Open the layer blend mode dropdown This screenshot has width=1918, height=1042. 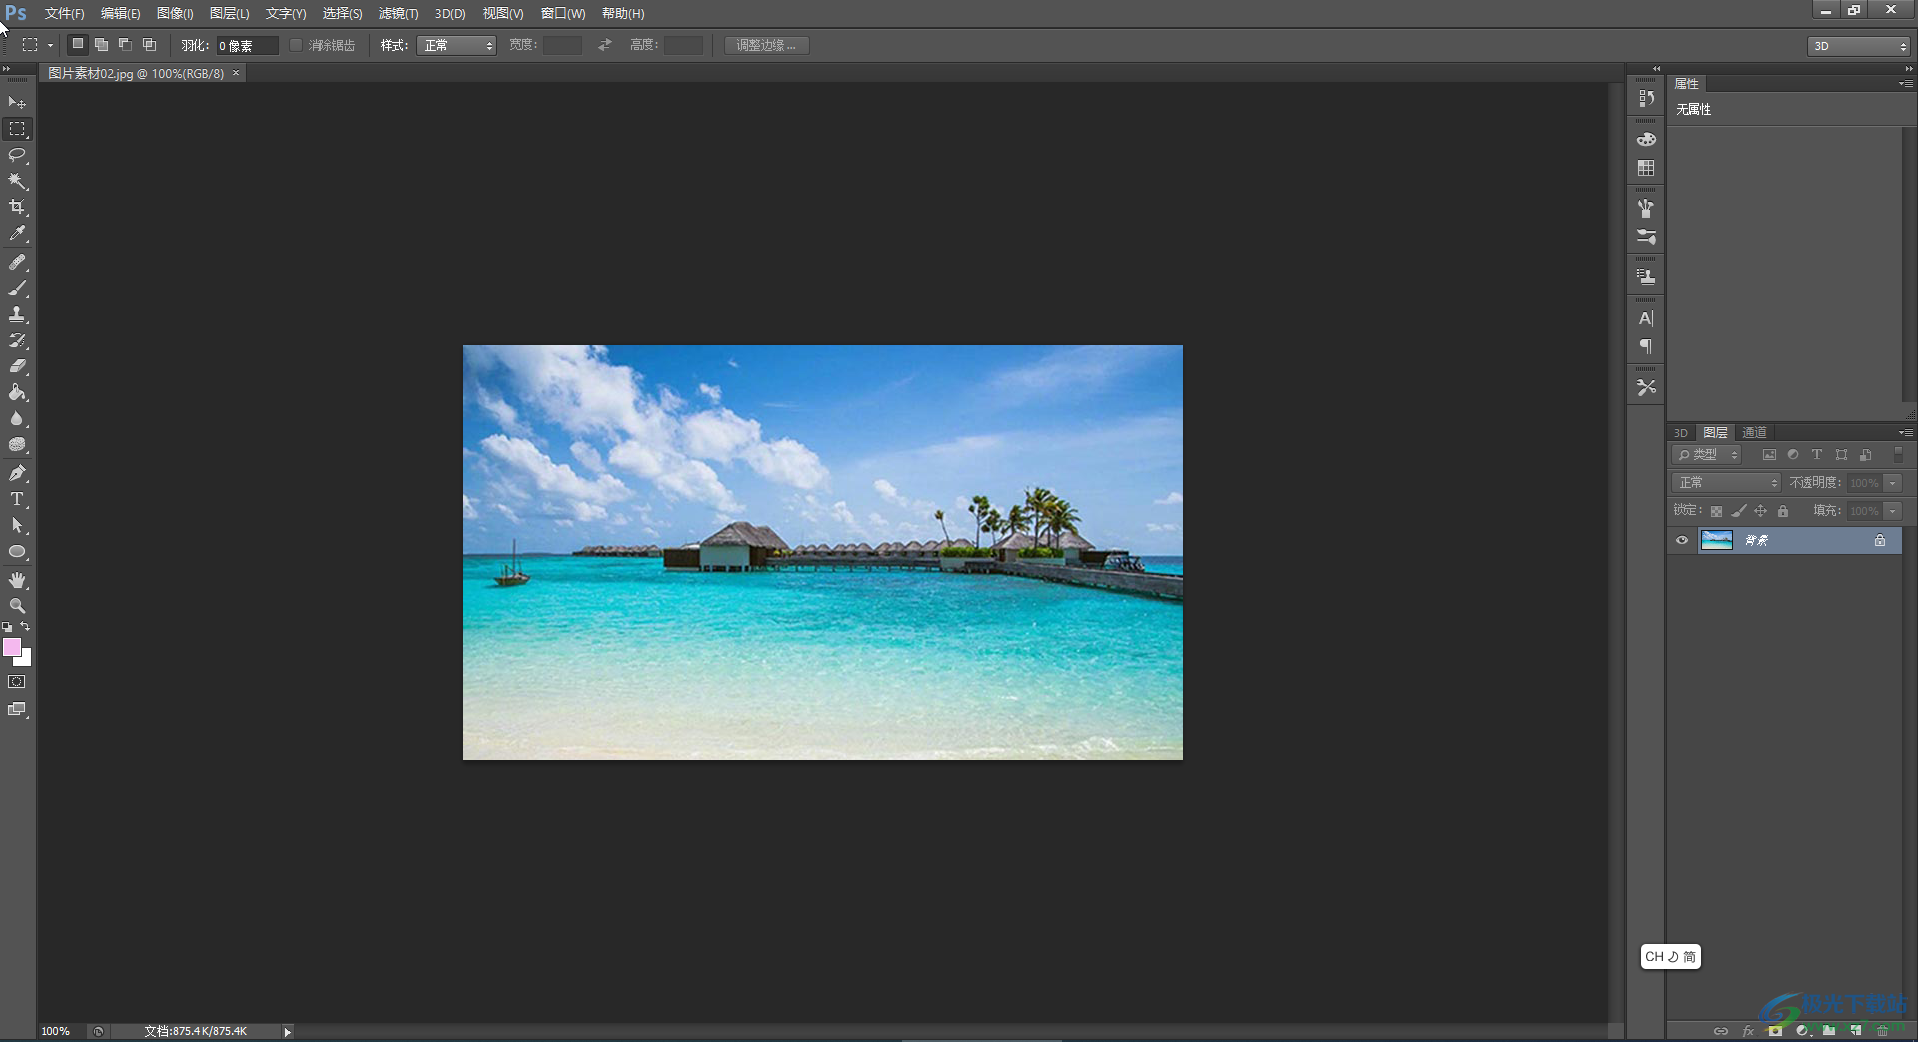coord(1726,483)
